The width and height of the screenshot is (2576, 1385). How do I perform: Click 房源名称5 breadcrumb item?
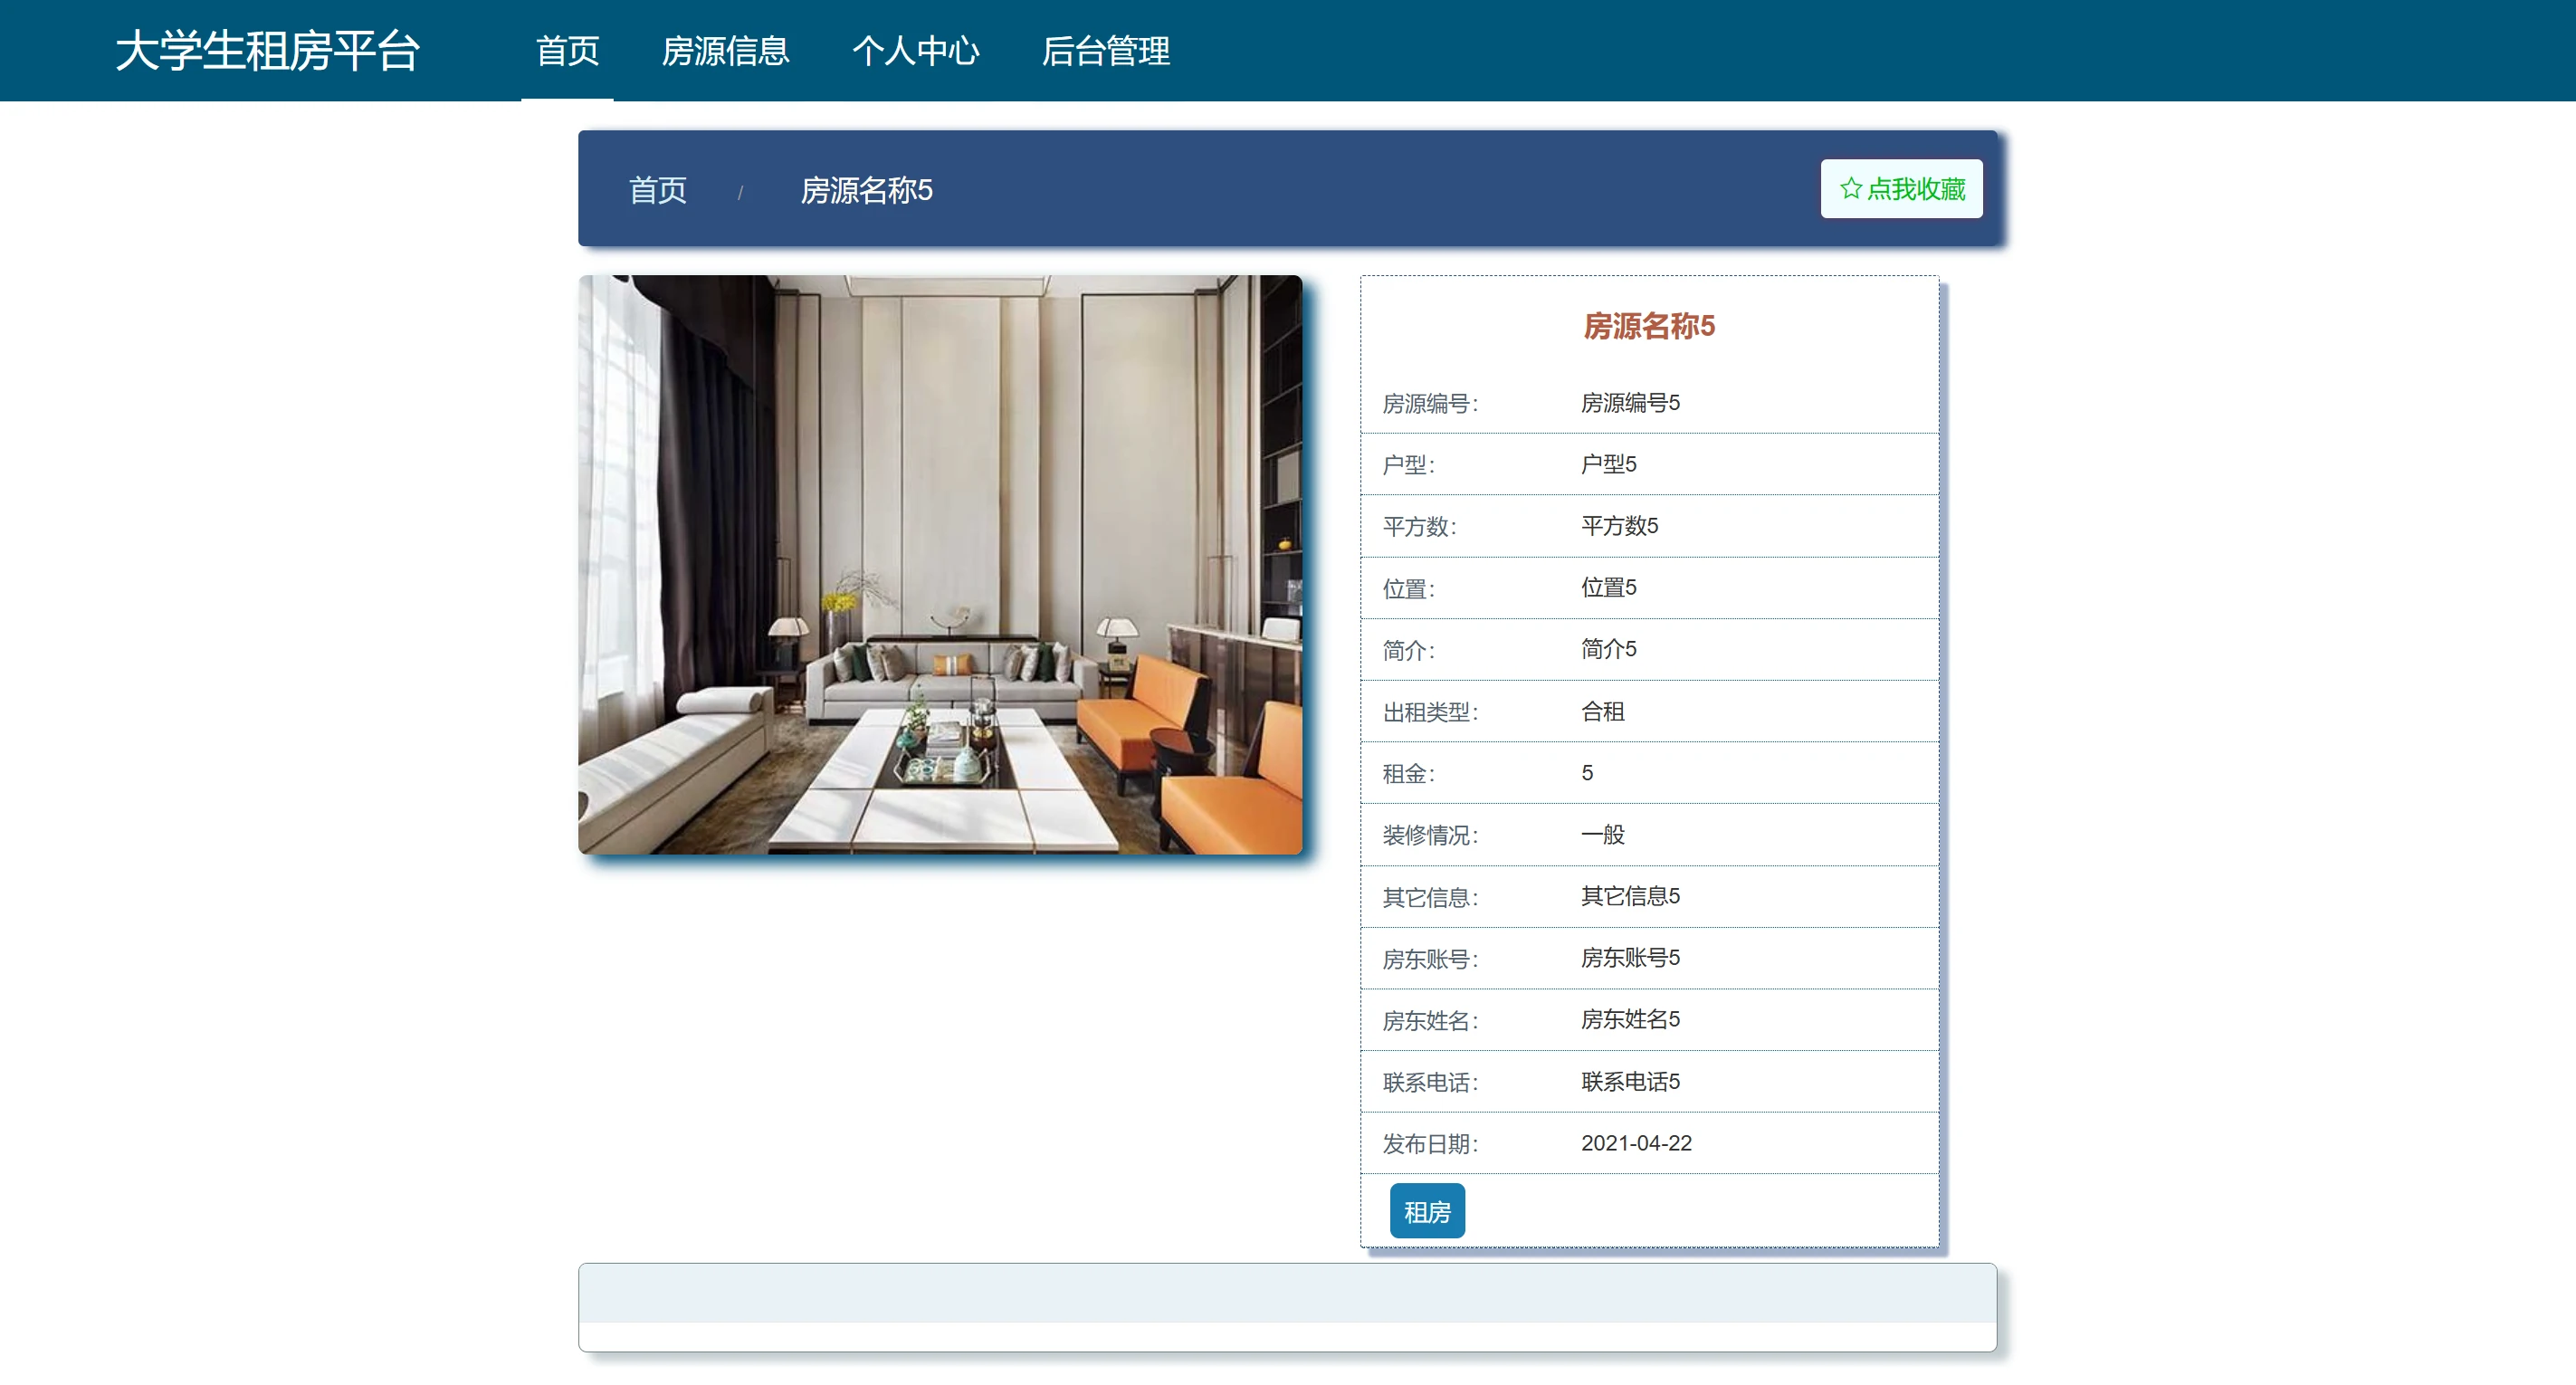[866, 190]
